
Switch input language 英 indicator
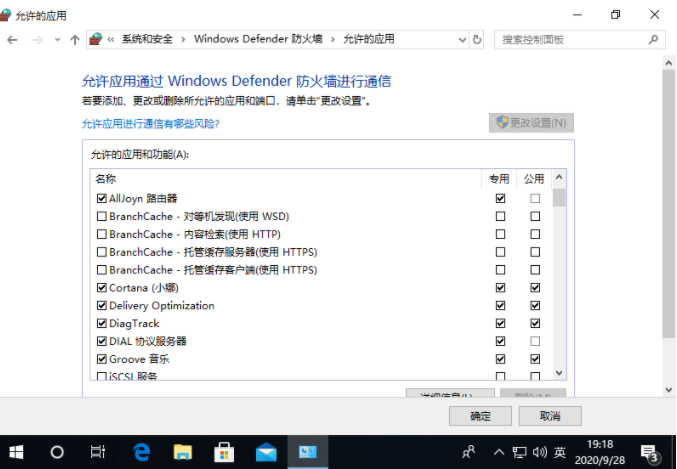560,452
